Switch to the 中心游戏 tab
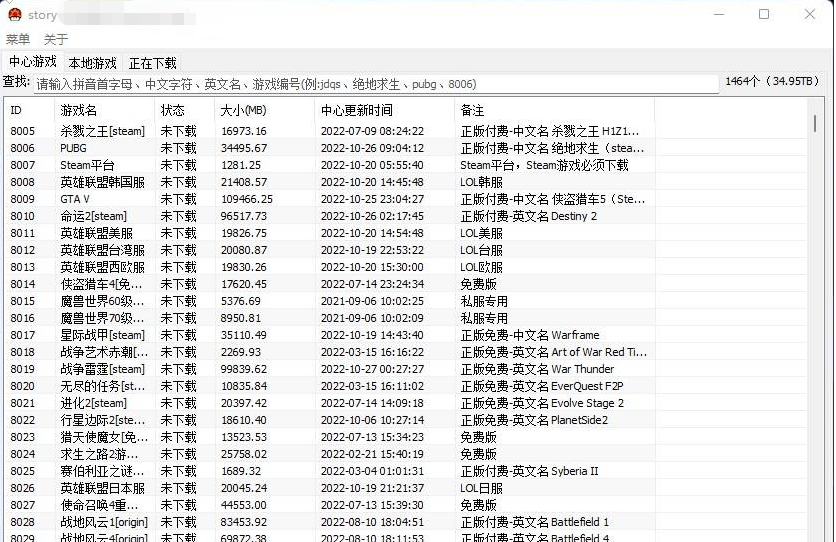836x542 pixels. click(33, 62)
